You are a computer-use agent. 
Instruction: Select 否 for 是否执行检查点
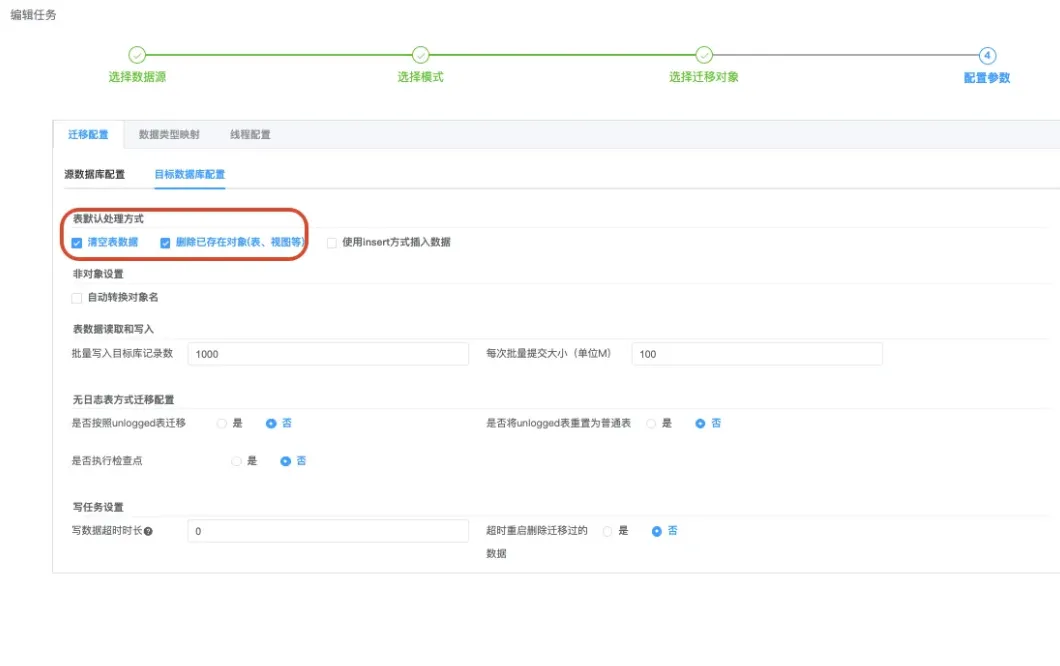click(285, 461)
